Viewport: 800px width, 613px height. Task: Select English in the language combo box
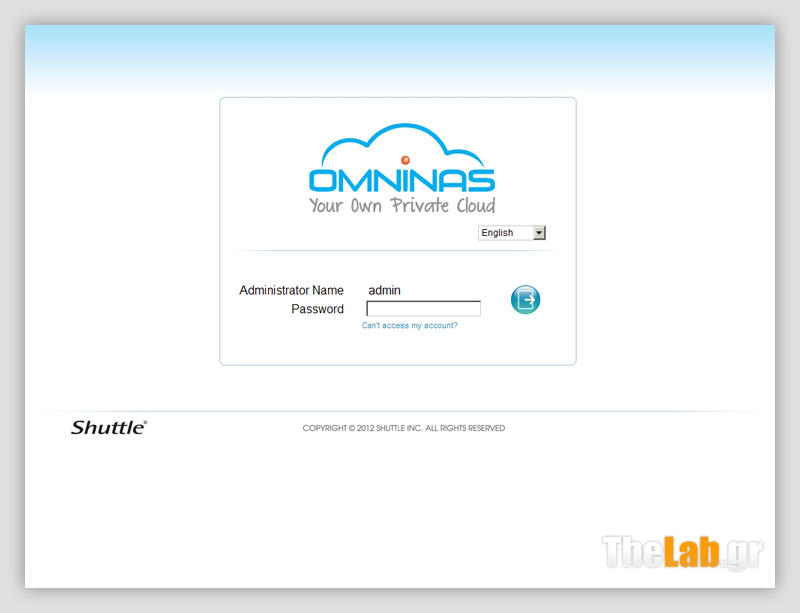tap(505, 232)
